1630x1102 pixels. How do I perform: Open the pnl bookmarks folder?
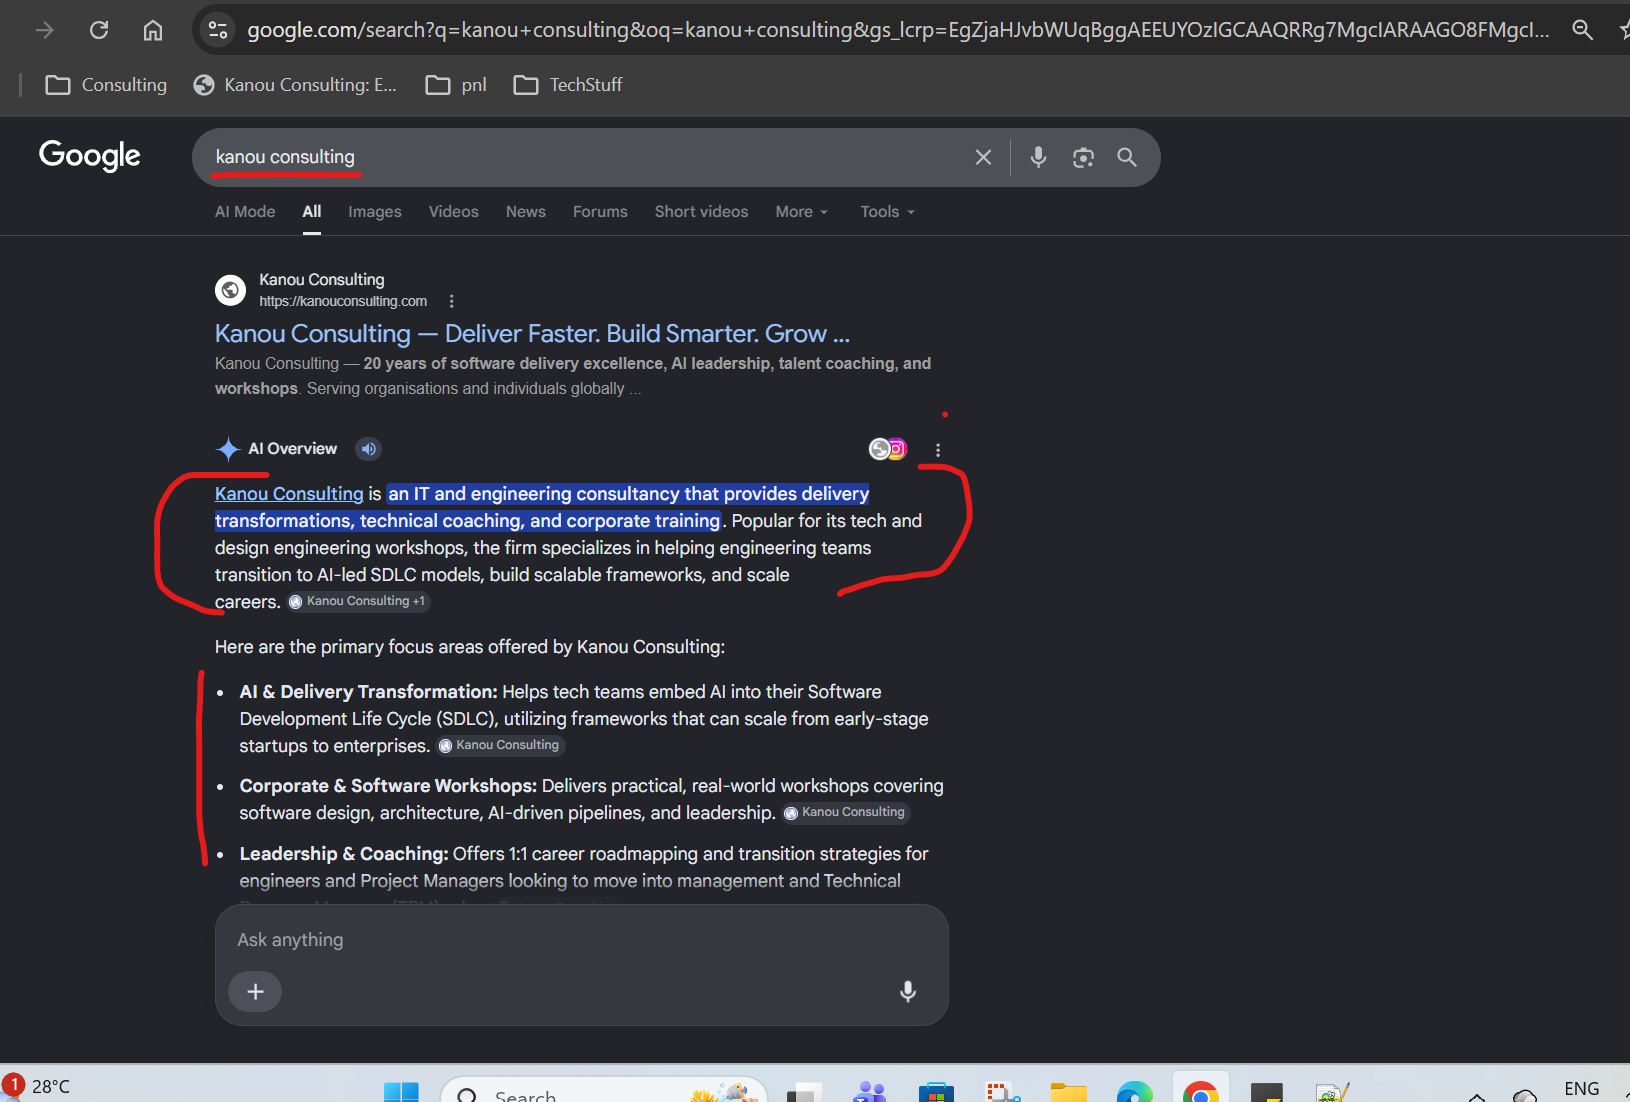[456, 85]
